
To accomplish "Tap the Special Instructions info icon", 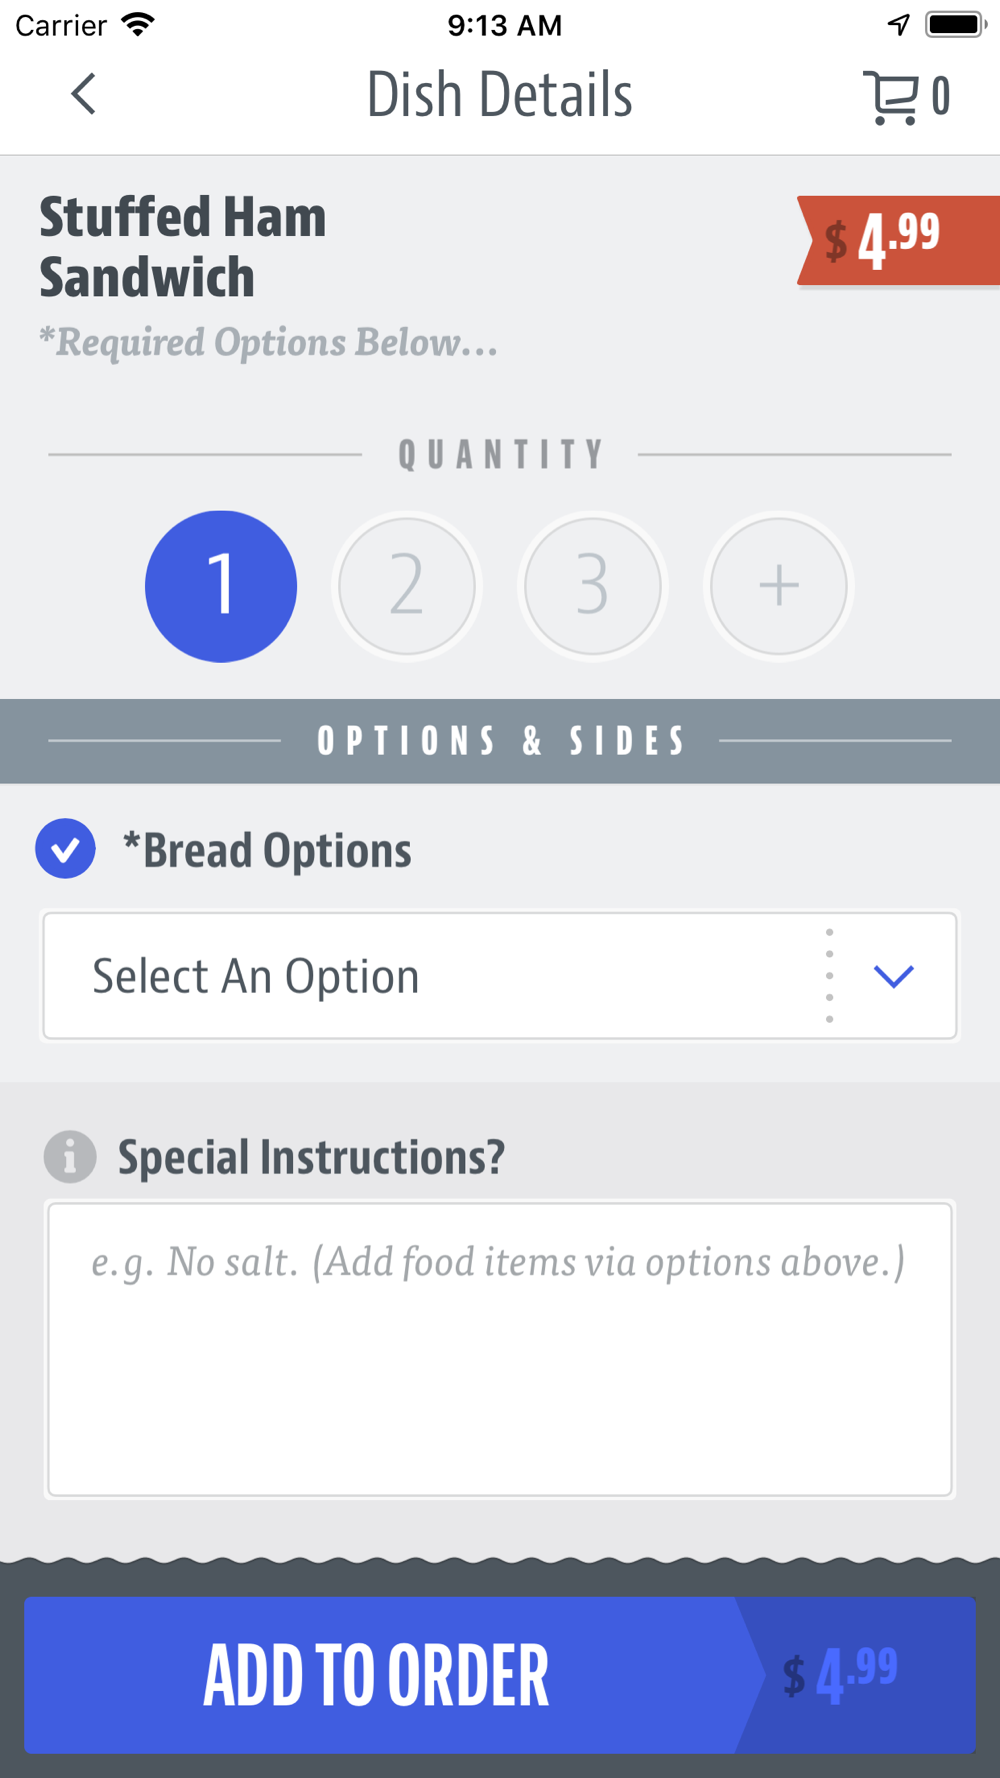I will (x=70, y=1158).
